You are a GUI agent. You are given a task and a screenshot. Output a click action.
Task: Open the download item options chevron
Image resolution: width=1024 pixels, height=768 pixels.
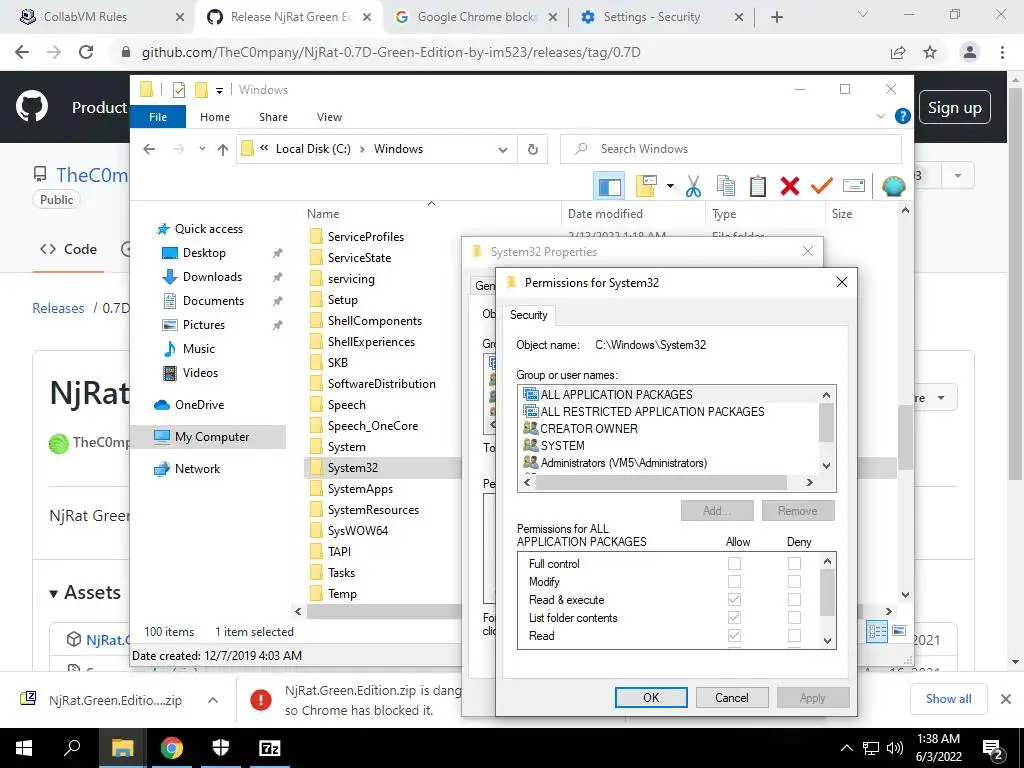pyautogui.click(x=212, y=700)
